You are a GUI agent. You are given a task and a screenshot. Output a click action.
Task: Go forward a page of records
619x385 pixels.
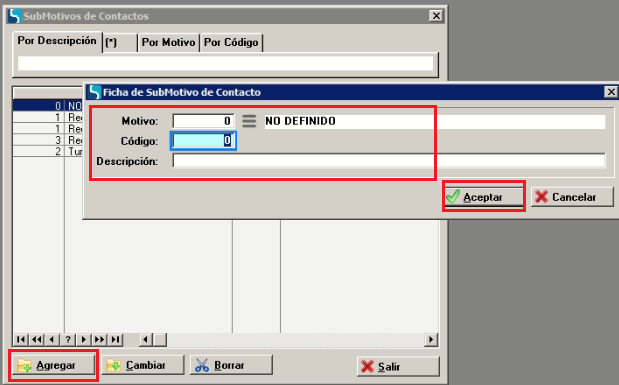(99, 340)
